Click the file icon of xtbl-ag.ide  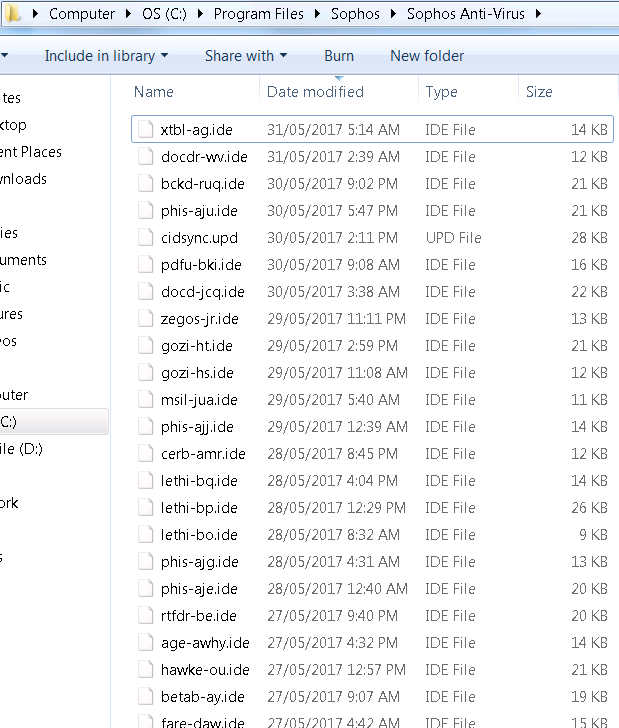pyautogui.click(x=145, y=130)
